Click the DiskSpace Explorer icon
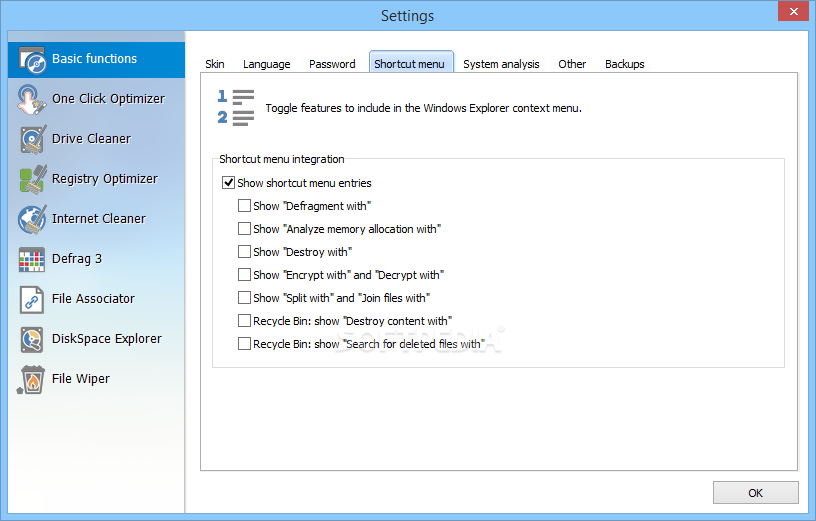This screenshot has height=521, width=816. 32,339
